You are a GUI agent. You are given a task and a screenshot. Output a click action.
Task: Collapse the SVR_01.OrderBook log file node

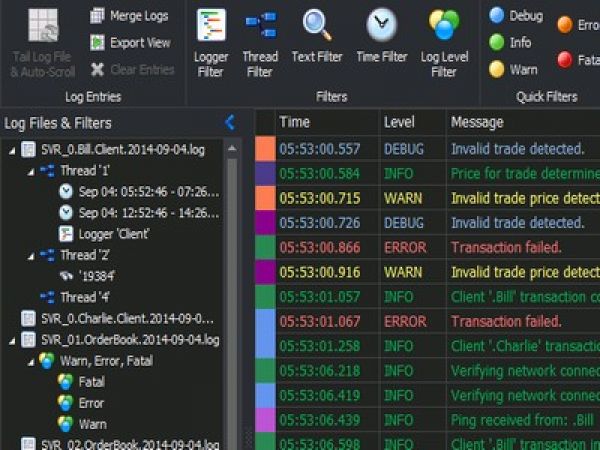[12, 341]
